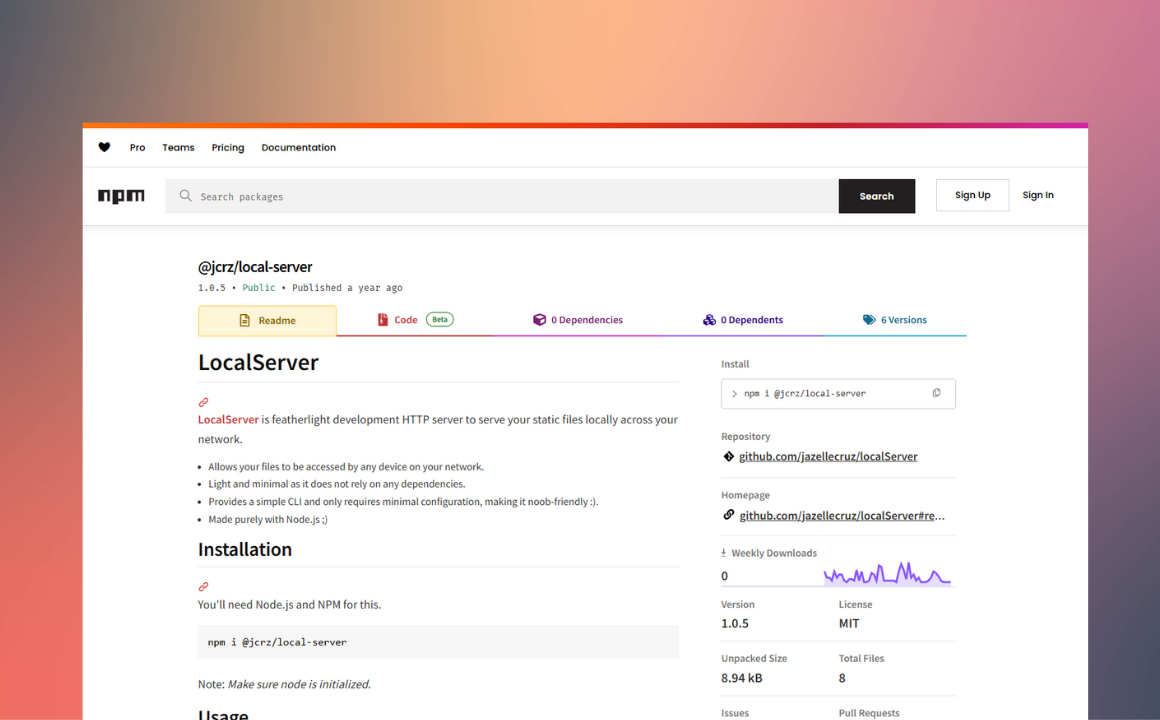The image size is (1160, 720).
Task: Show the 6 Versions tab
Action: (x=895, y=320)
